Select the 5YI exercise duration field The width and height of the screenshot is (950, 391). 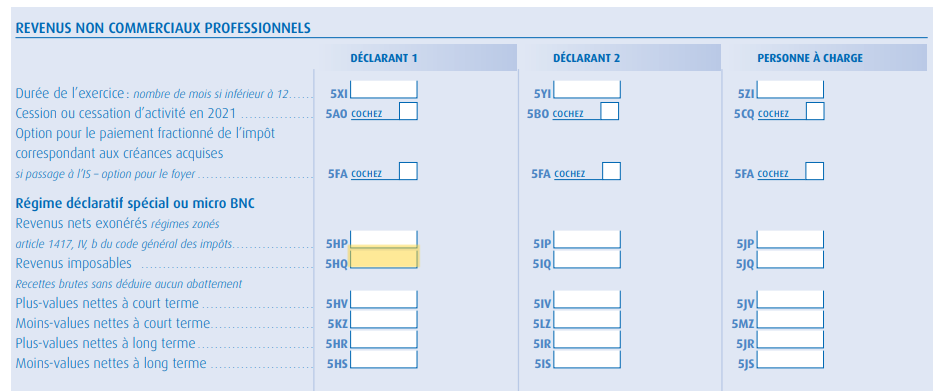point(587,90)
